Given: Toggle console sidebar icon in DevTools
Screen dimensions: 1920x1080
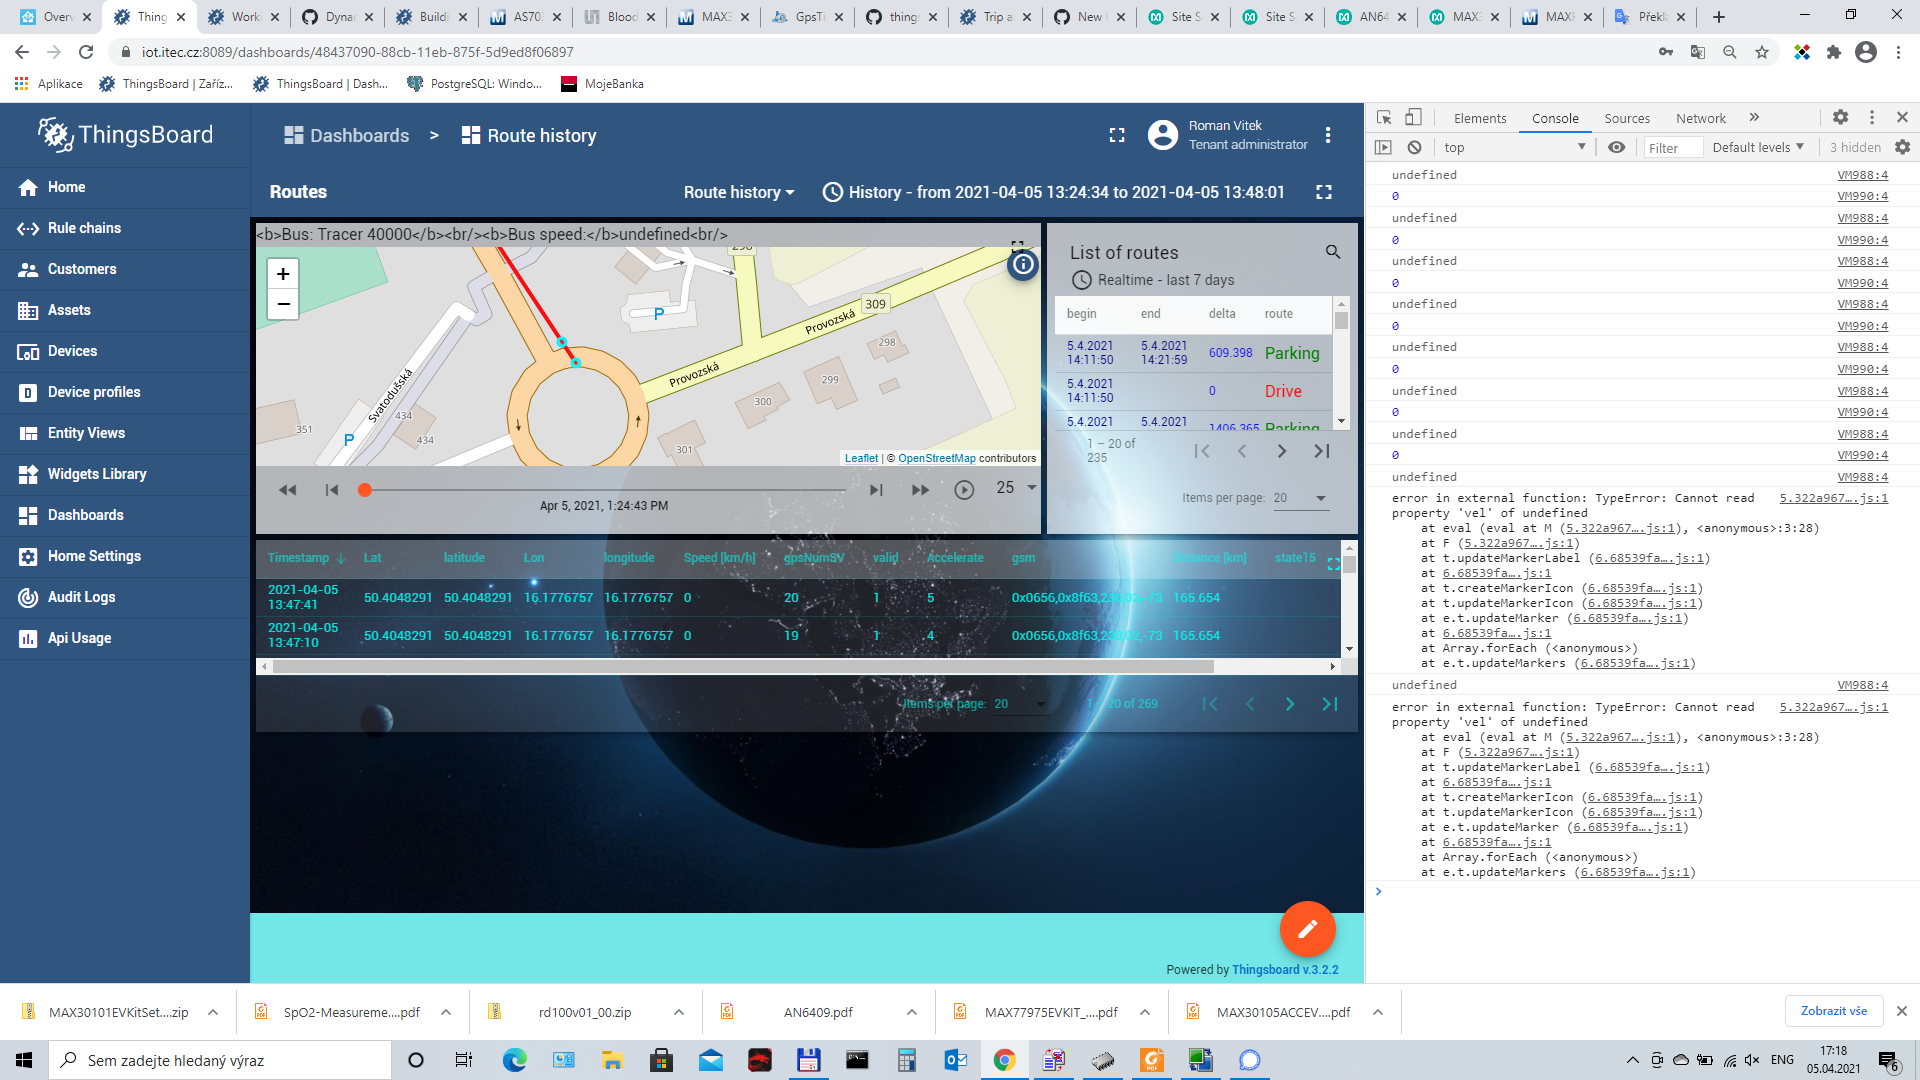Looking at the screenshot, I should point(1383,147).
